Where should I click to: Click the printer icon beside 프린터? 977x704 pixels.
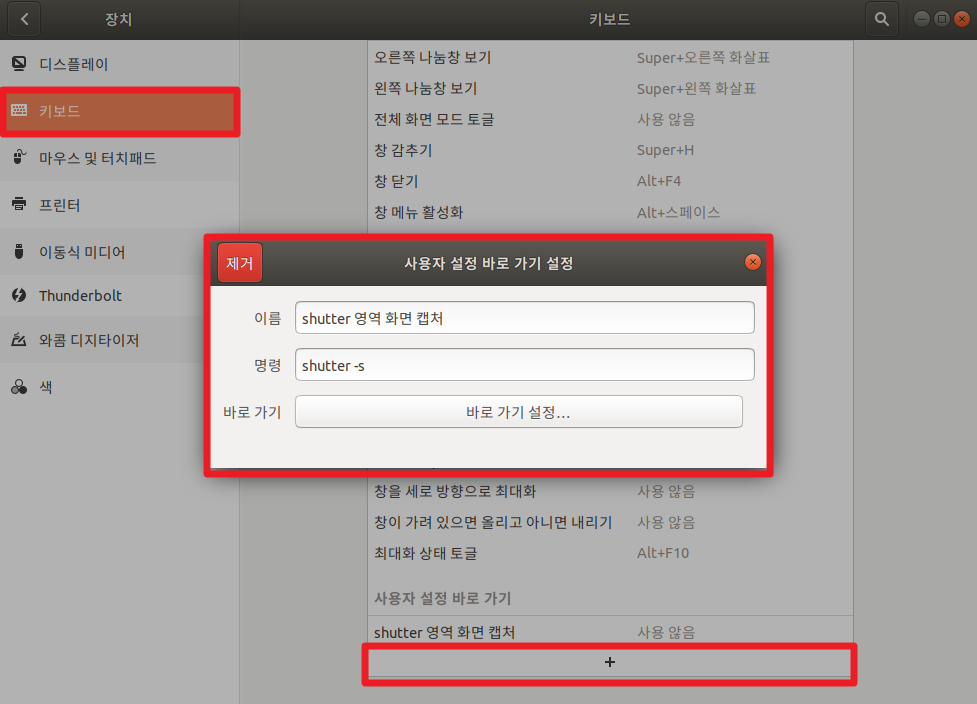point(19,204)
